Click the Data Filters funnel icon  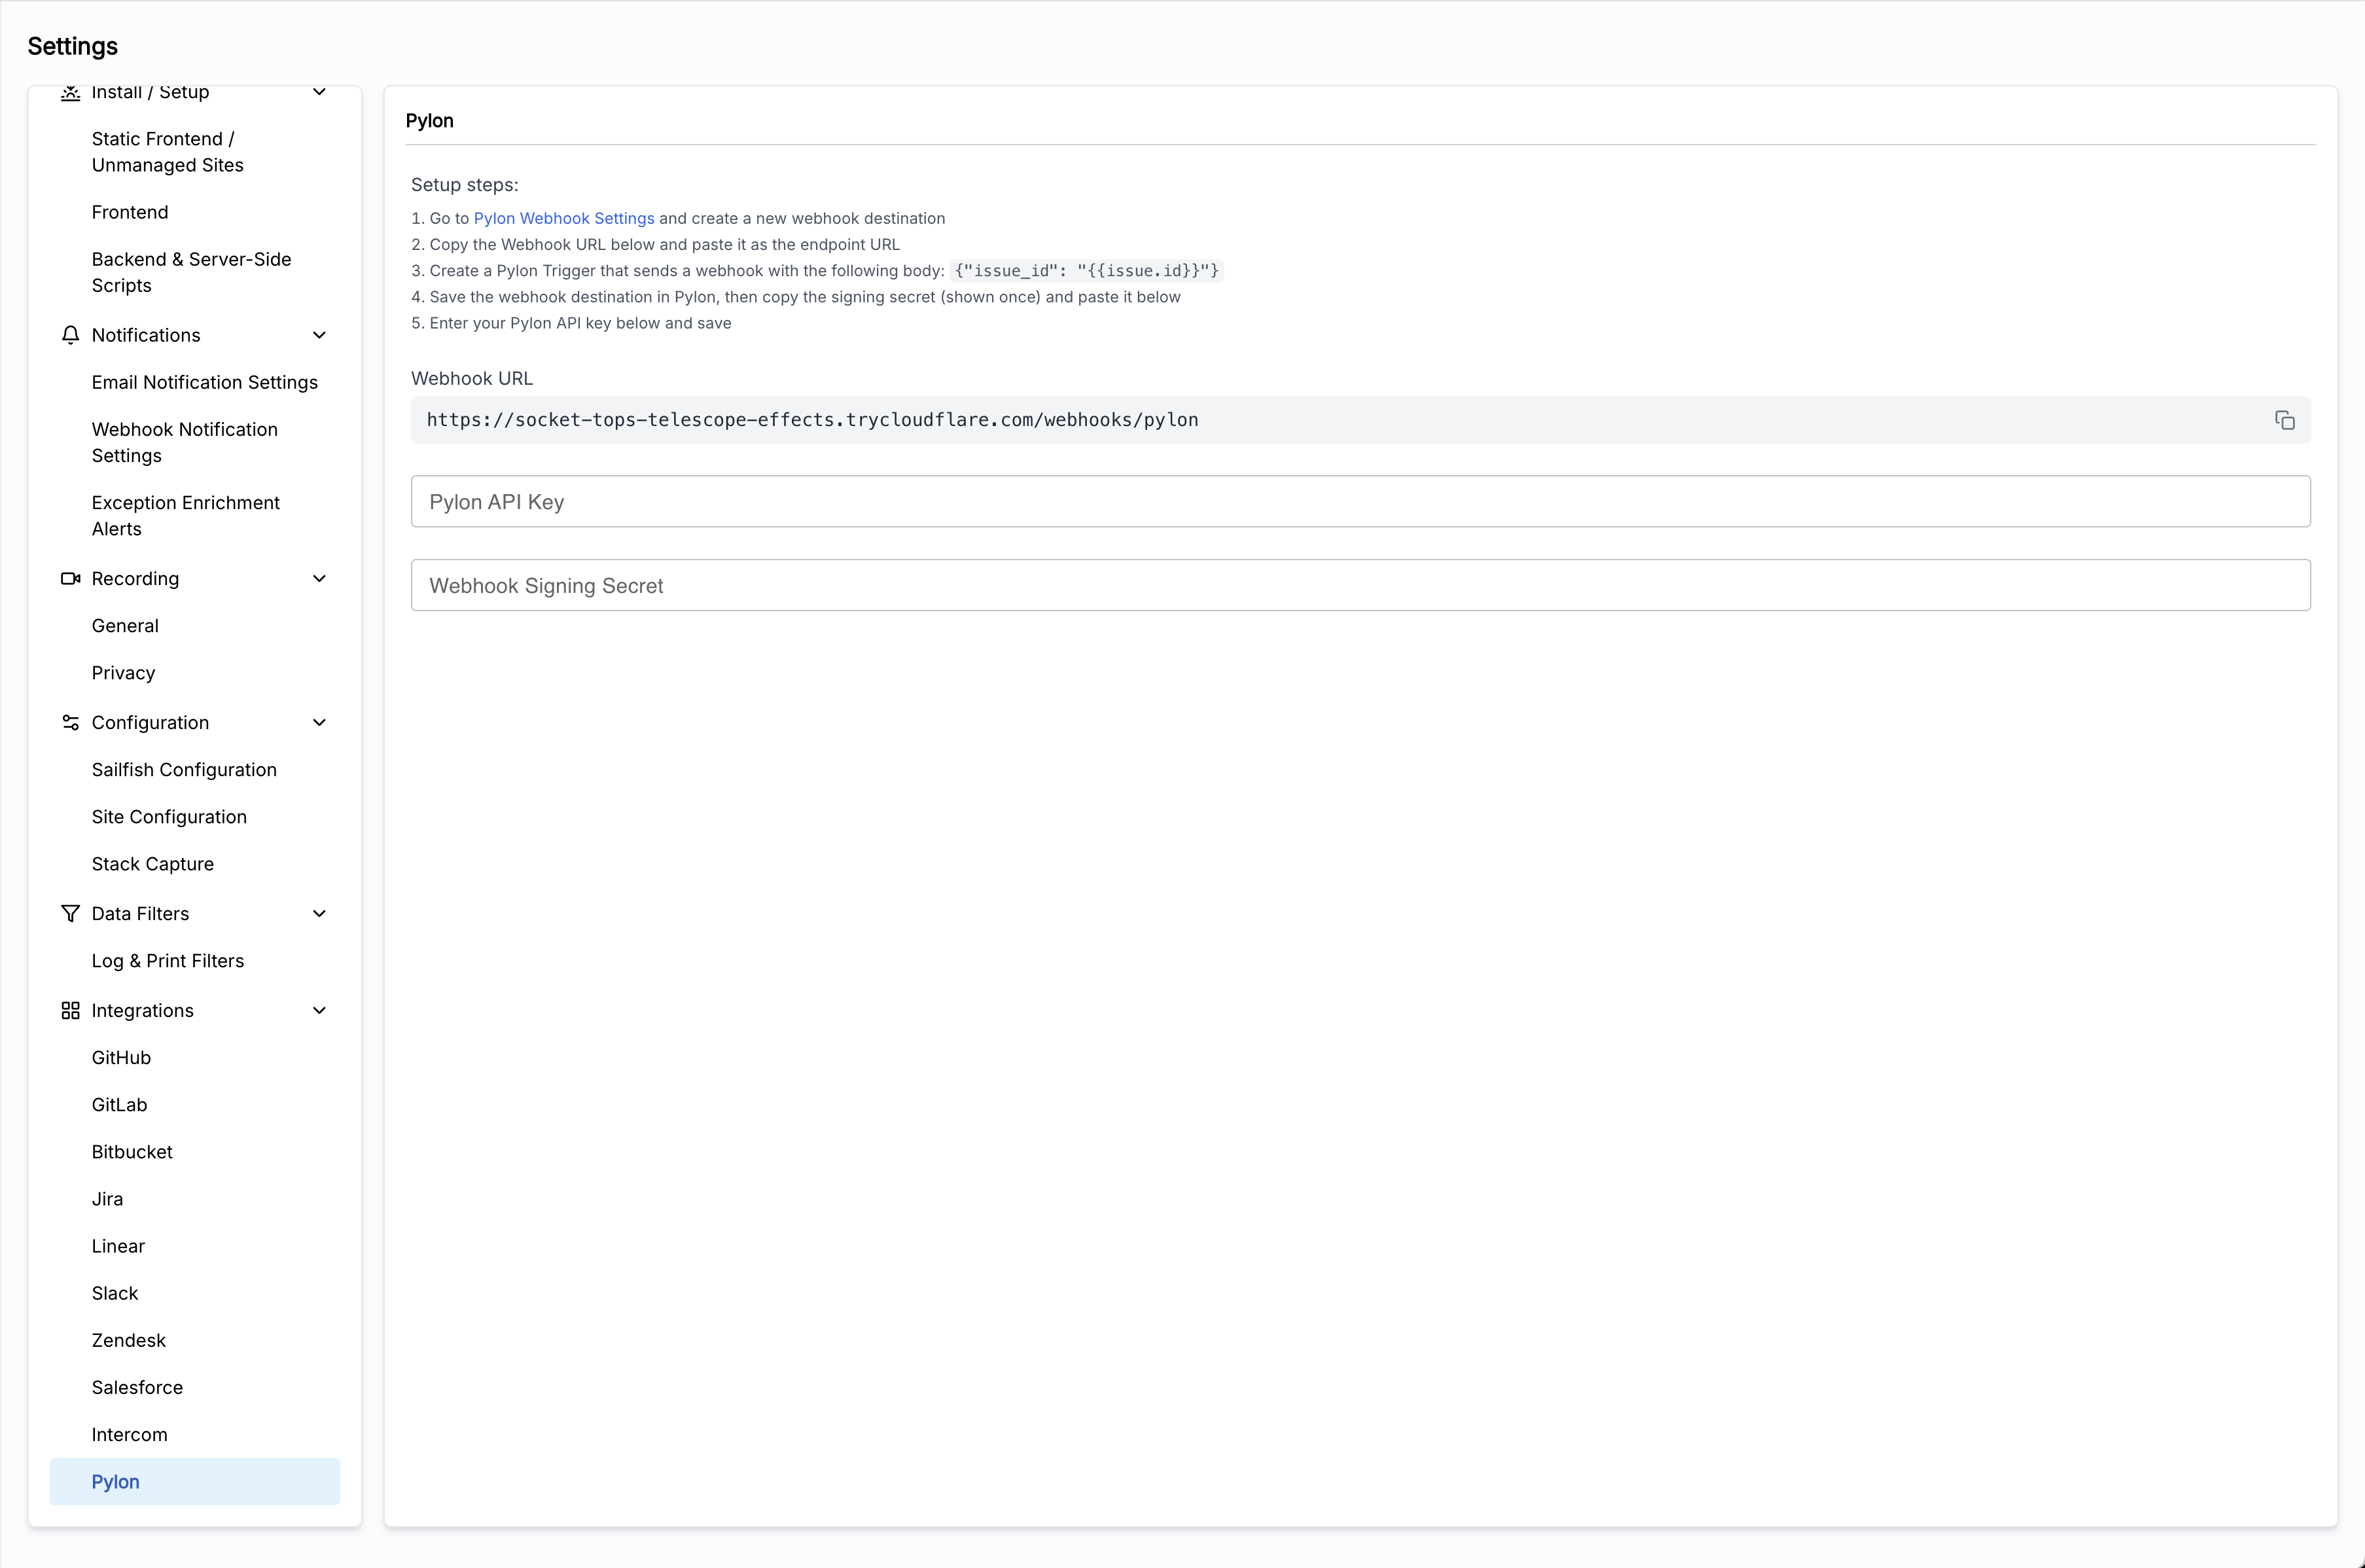[x=70, y=913]
